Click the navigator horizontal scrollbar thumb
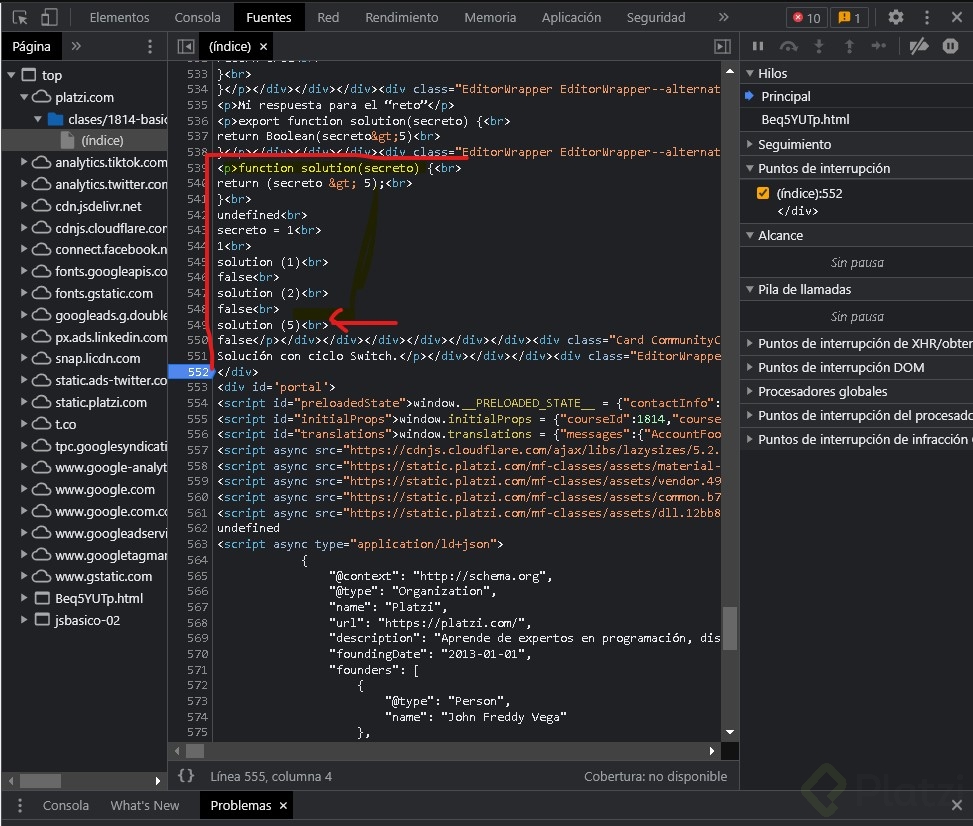Viewport: 973px width, 826px height. 40,780
